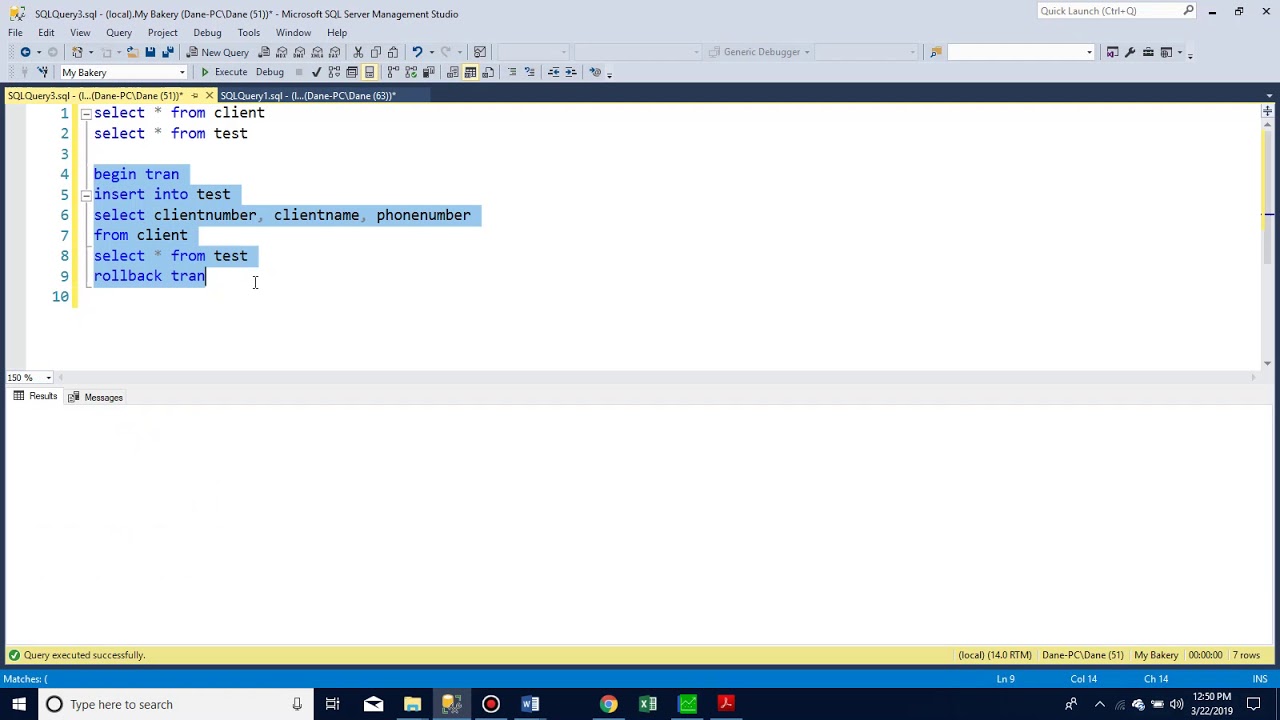Screen dimensions: 1280x720
Task: Open Google Chrome from the taskbar
Action: (608, 704)
